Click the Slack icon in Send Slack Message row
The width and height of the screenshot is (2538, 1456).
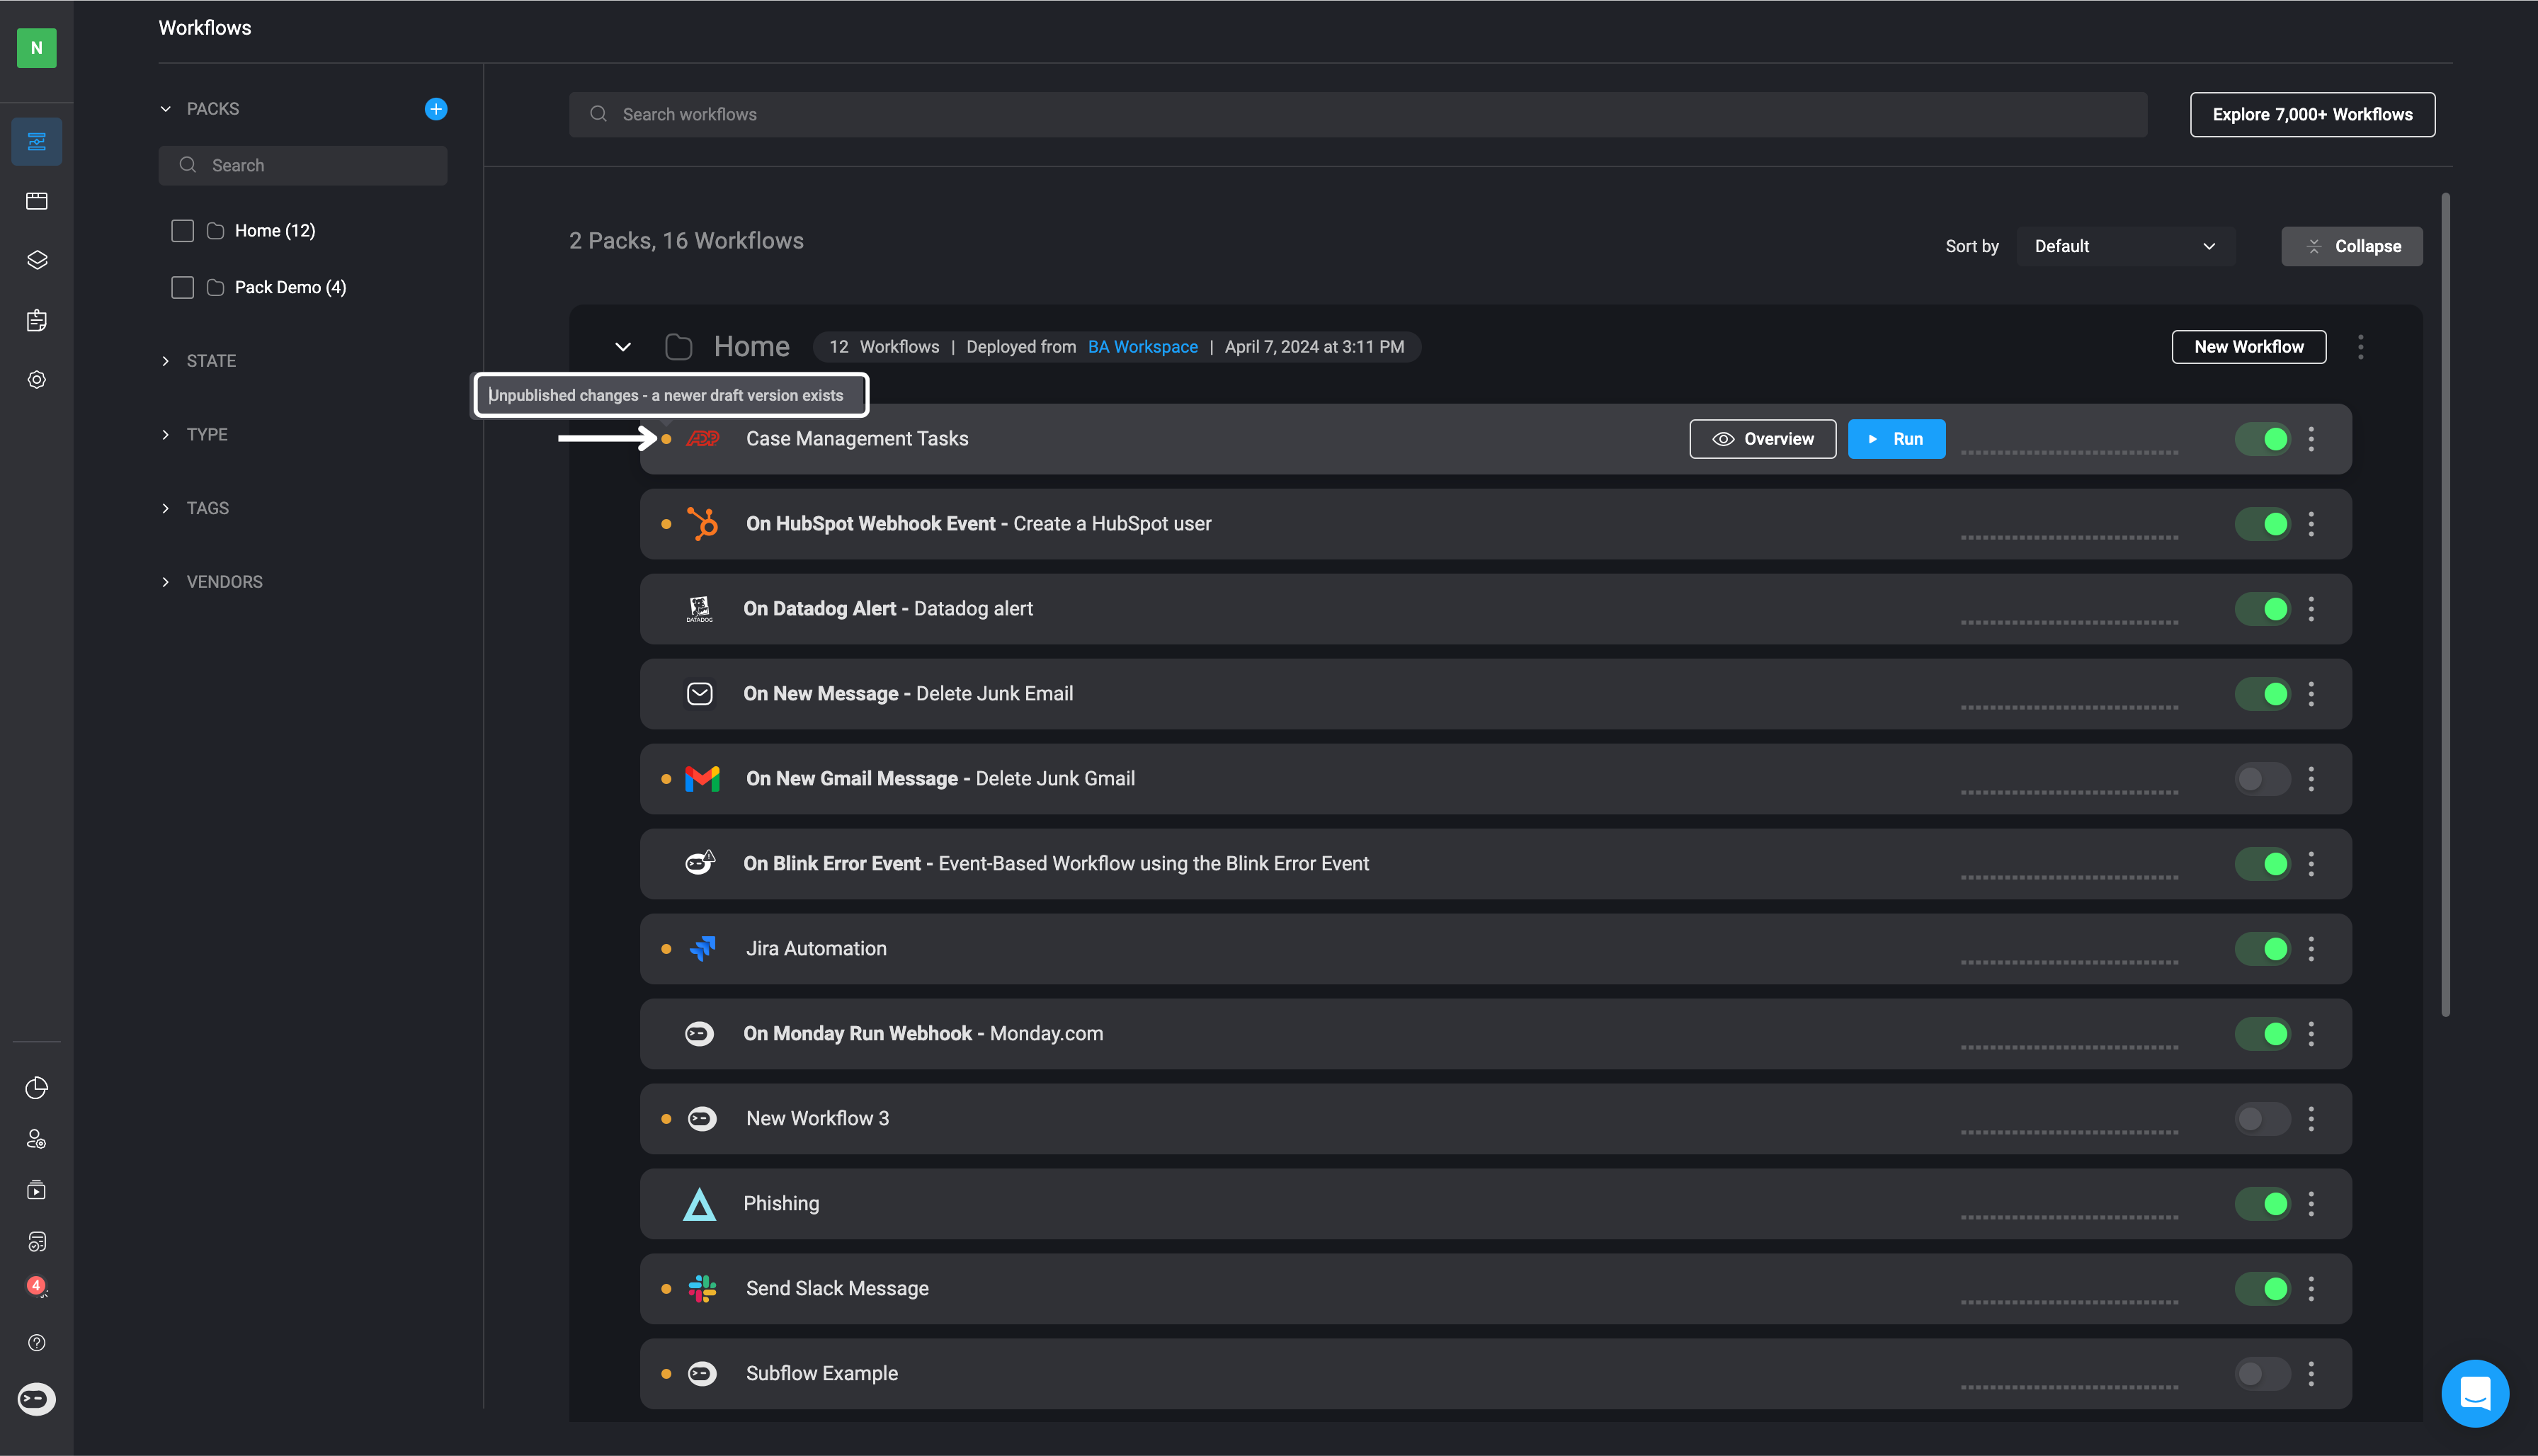pos(703,1289)
